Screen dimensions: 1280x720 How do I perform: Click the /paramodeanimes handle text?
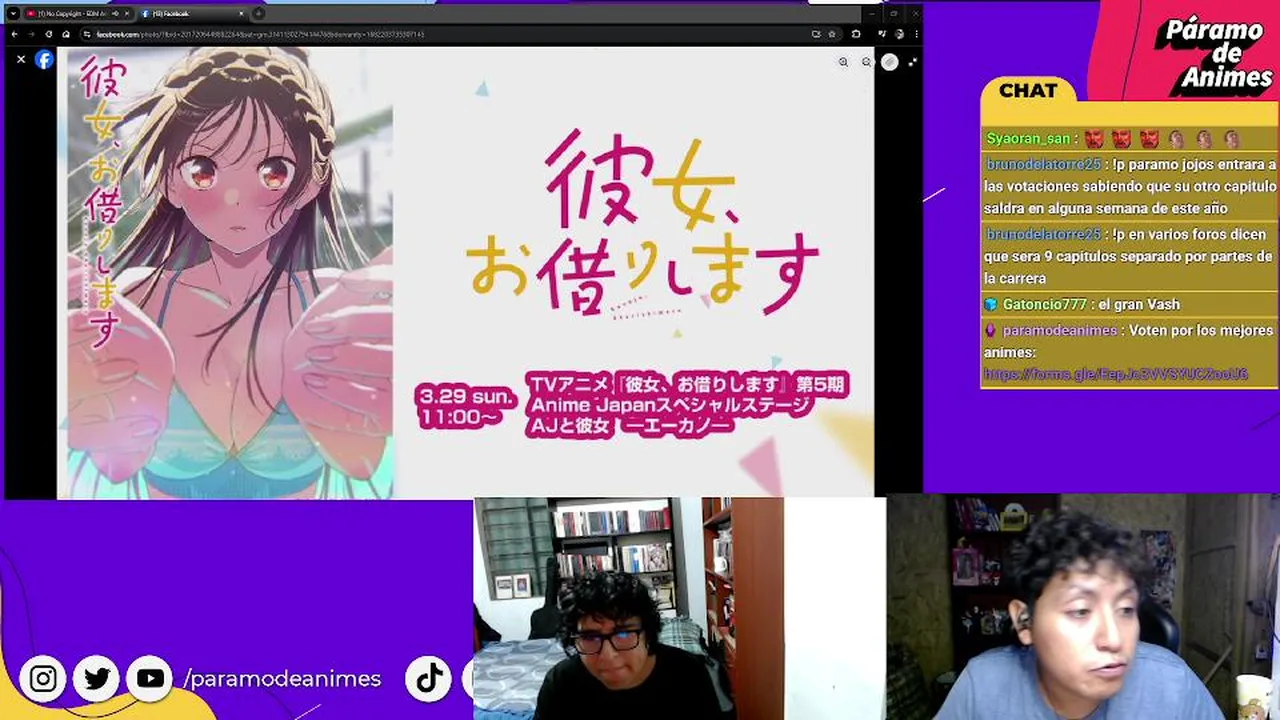pyautogui.click(x=282, y=679)
